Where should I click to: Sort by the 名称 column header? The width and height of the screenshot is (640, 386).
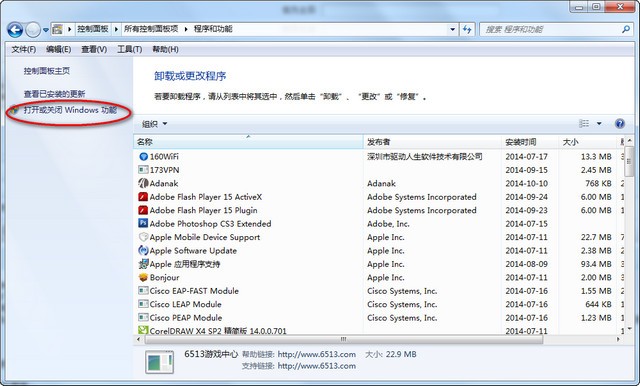(248, 142)
